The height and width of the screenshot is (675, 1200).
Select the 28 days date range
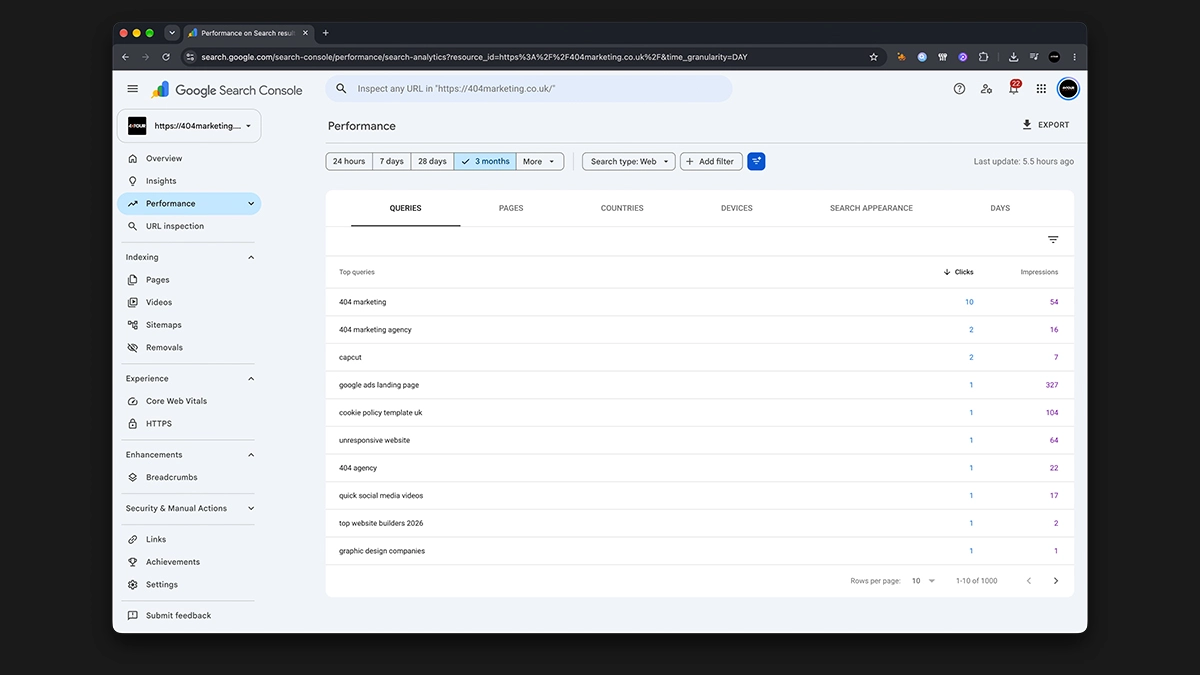pyautogui.click(x=432, y=161)
